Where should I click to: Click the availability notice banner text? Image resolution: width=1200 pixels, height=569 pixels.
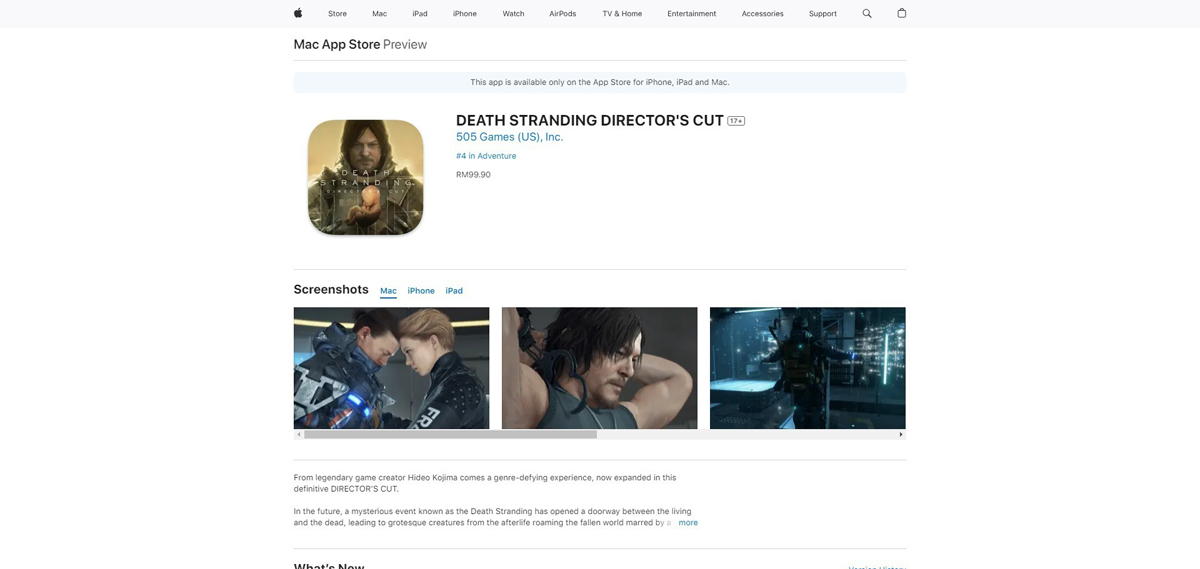click(x=600, y=82)
